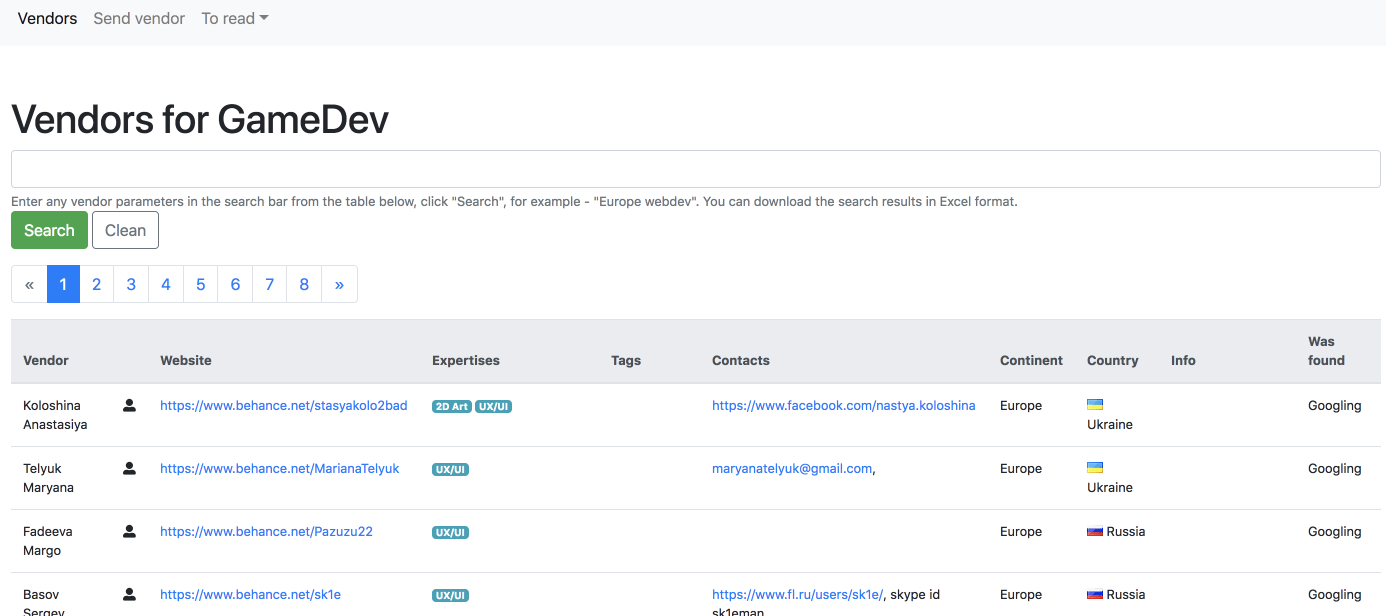This screenshot has width=1386, height=616.
Task: Open the 'To read' dropdown
Action: coord(234,18)
